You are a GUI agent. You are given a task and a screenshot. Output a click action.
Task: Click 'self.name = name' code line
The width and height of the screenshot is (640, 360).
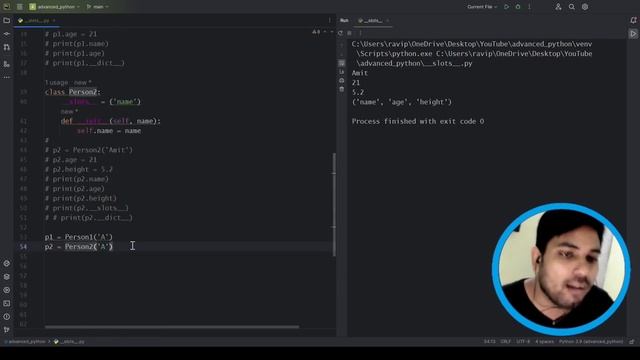coord(109,131)
